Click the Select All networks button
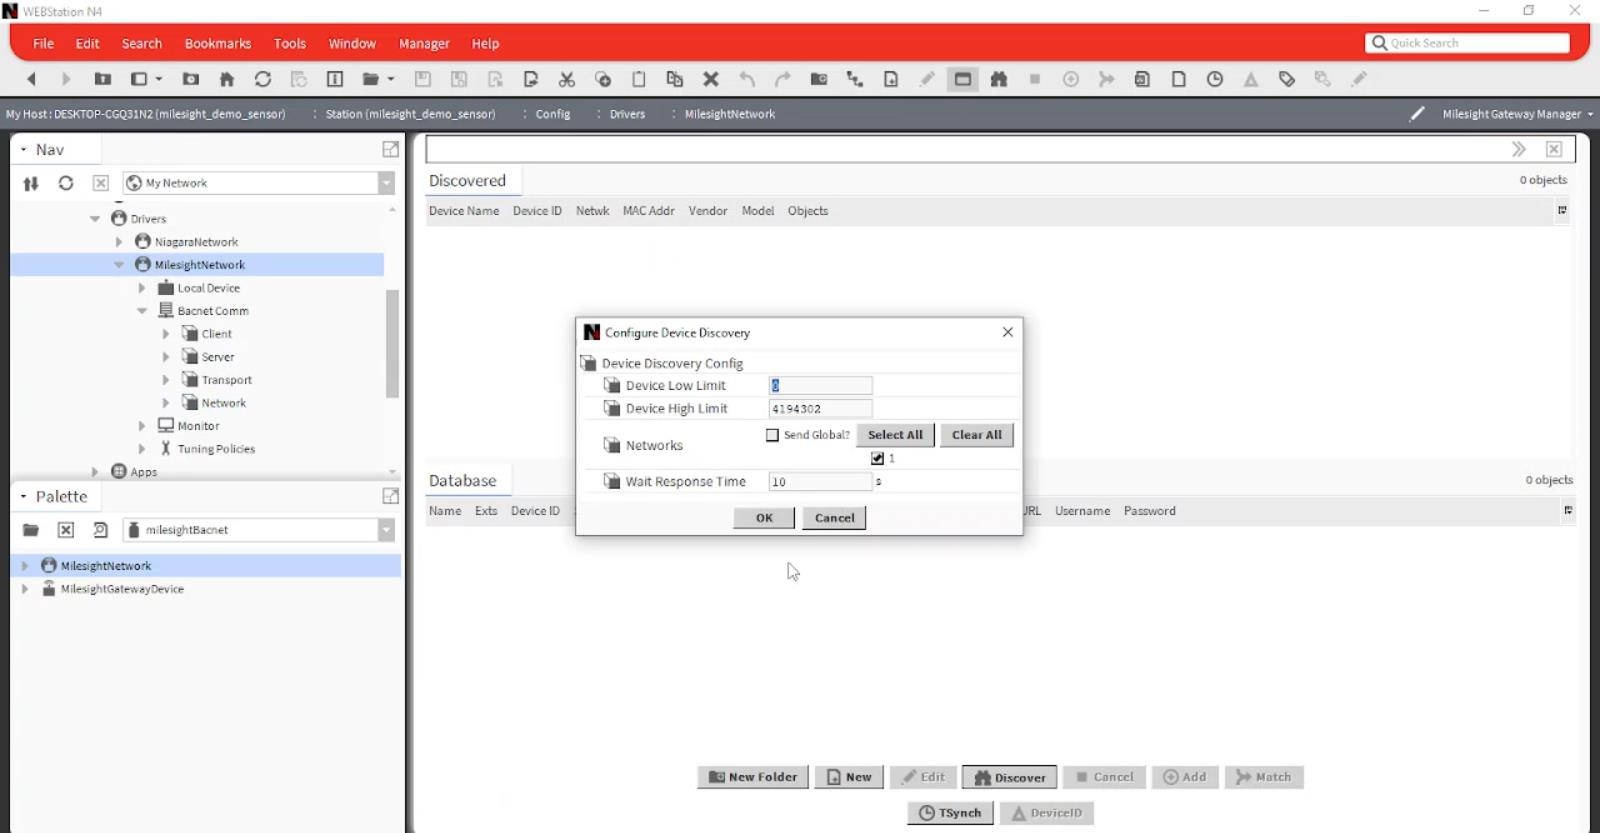The width and height of the screenshot is (1600, 833). point(895,435)
